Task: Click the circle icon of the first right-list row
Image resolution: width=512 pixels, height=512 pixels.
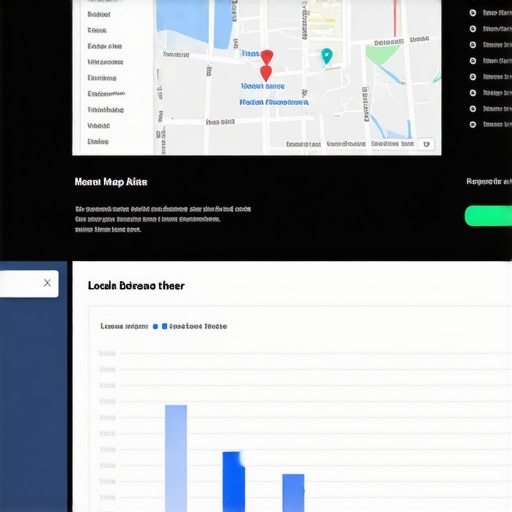Action: point(473,13)
